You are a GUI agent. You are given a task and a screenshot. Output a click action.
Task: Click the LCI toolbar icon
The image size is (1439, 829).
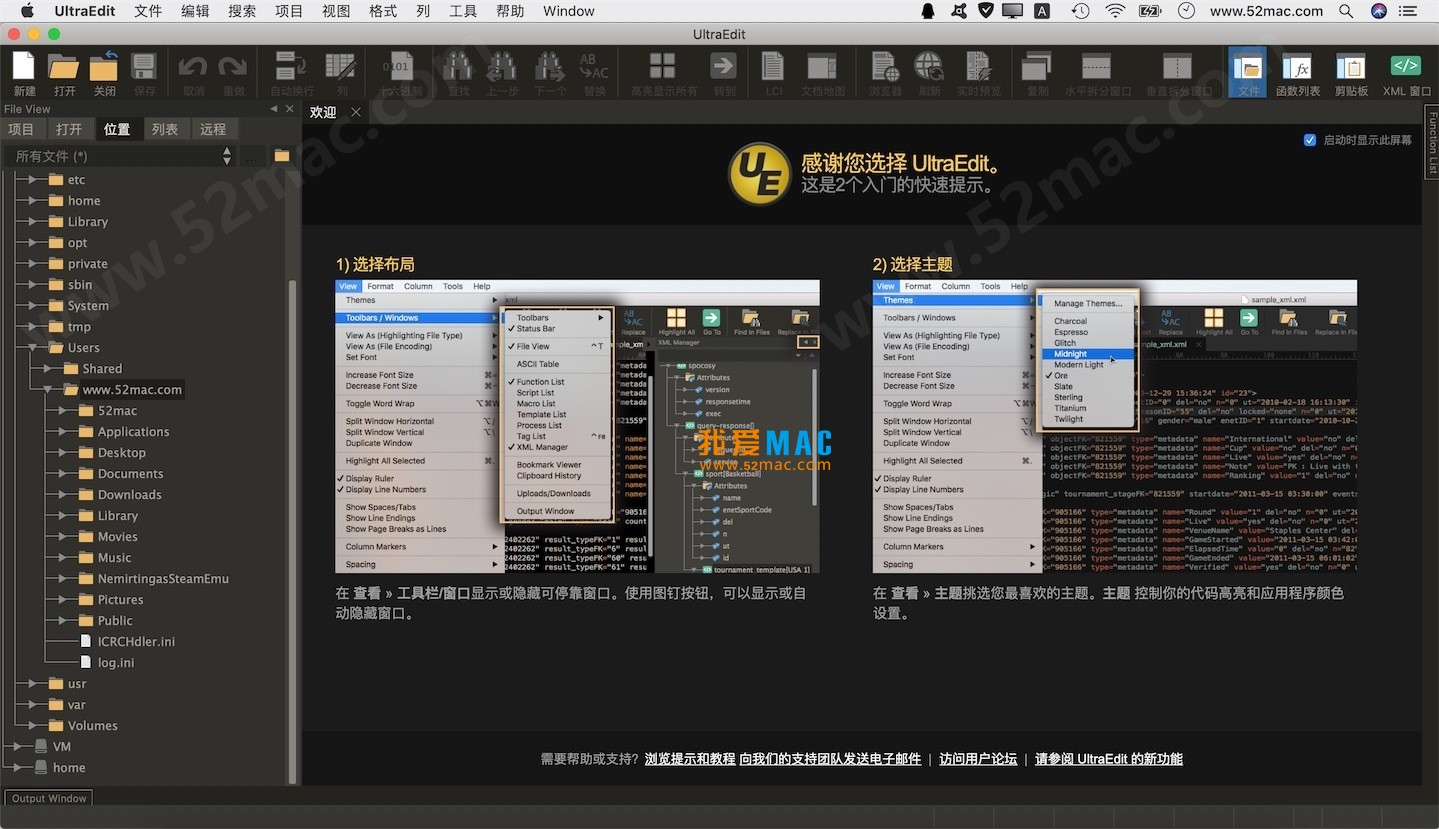tap(774, 66)
